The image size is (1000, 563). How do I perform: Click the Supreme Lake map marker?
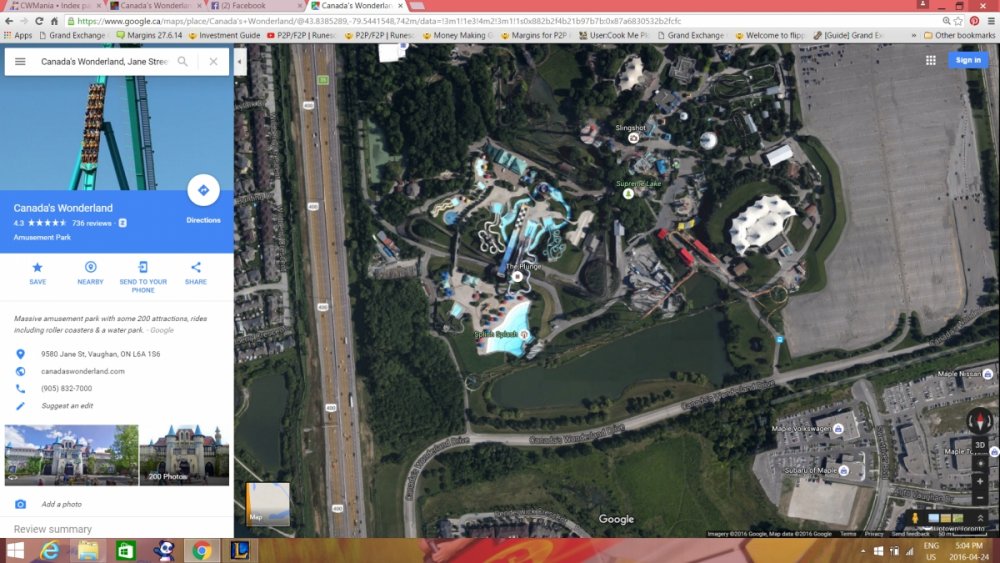pos(628,193)
